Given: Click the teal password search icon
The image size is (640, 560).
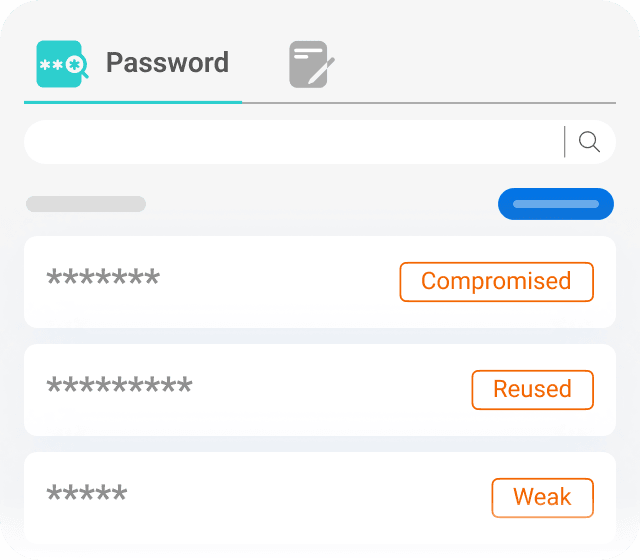Looking at the screenshot, I should pyautogui.click(x=62, y=64).
